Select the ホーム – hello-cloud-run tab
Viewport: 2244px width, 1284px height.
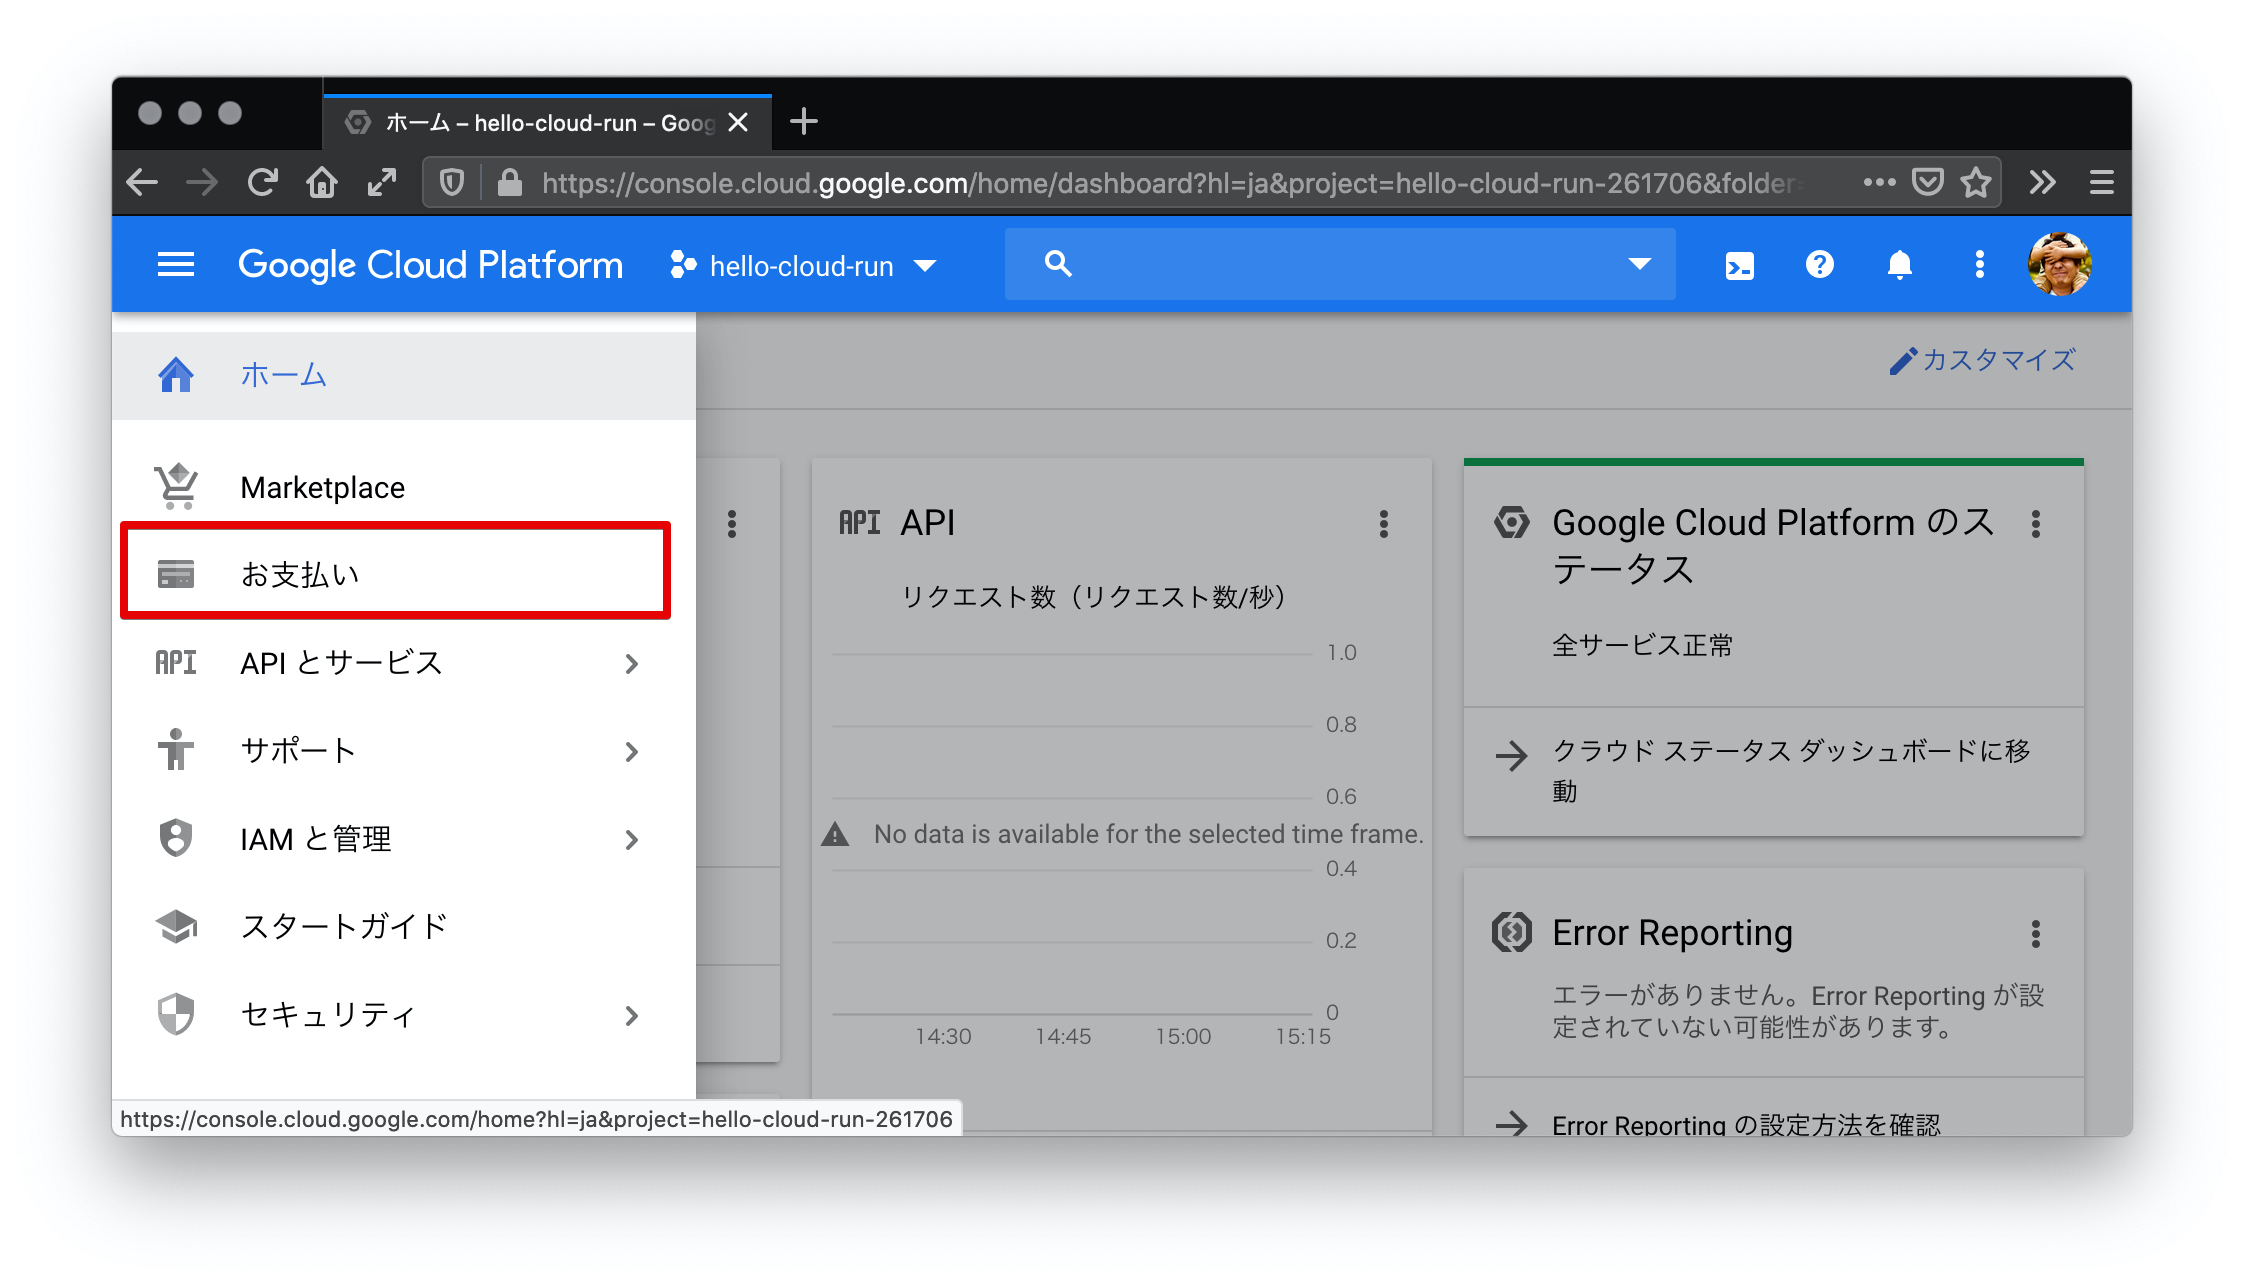coord(548,122)
